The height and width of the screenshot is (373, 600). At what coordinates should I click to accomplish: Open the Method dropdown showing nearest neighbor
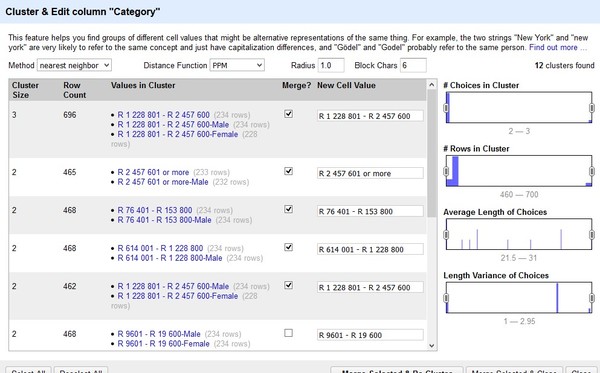(x=74, y=65)
